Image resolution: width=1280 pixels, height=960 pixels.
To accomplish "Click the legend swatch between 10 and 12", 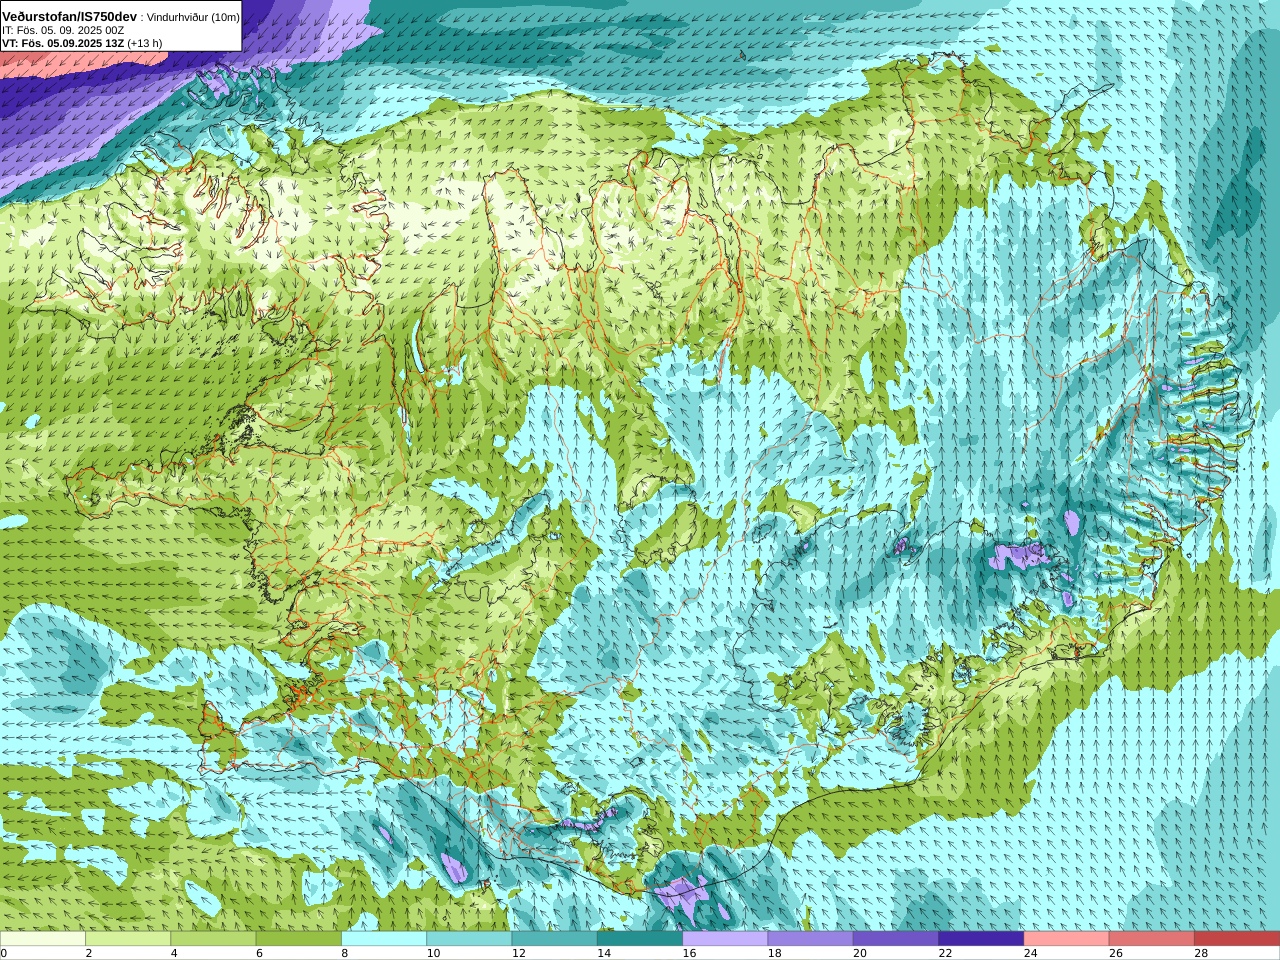I will tap(469, 939).
